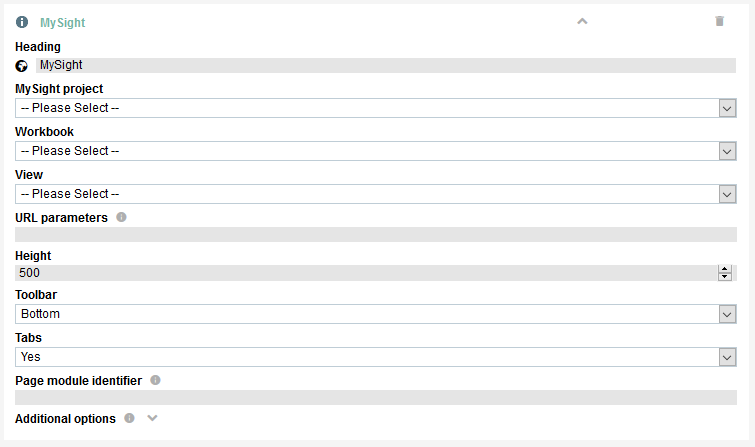Show the URL parameters info tooltip icon
Screen dimensions: 755x447
[x=121, y=217]
